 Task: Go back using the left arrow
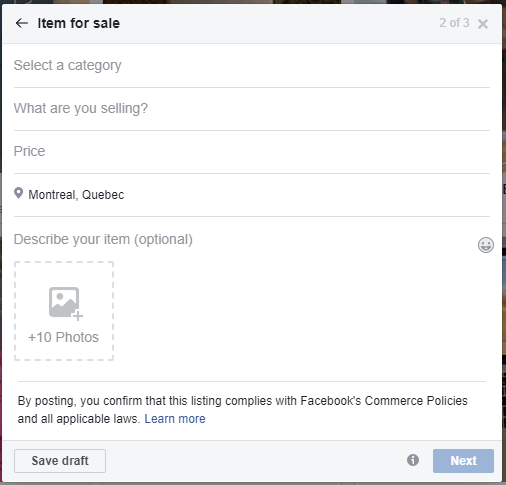pos(22,23)
